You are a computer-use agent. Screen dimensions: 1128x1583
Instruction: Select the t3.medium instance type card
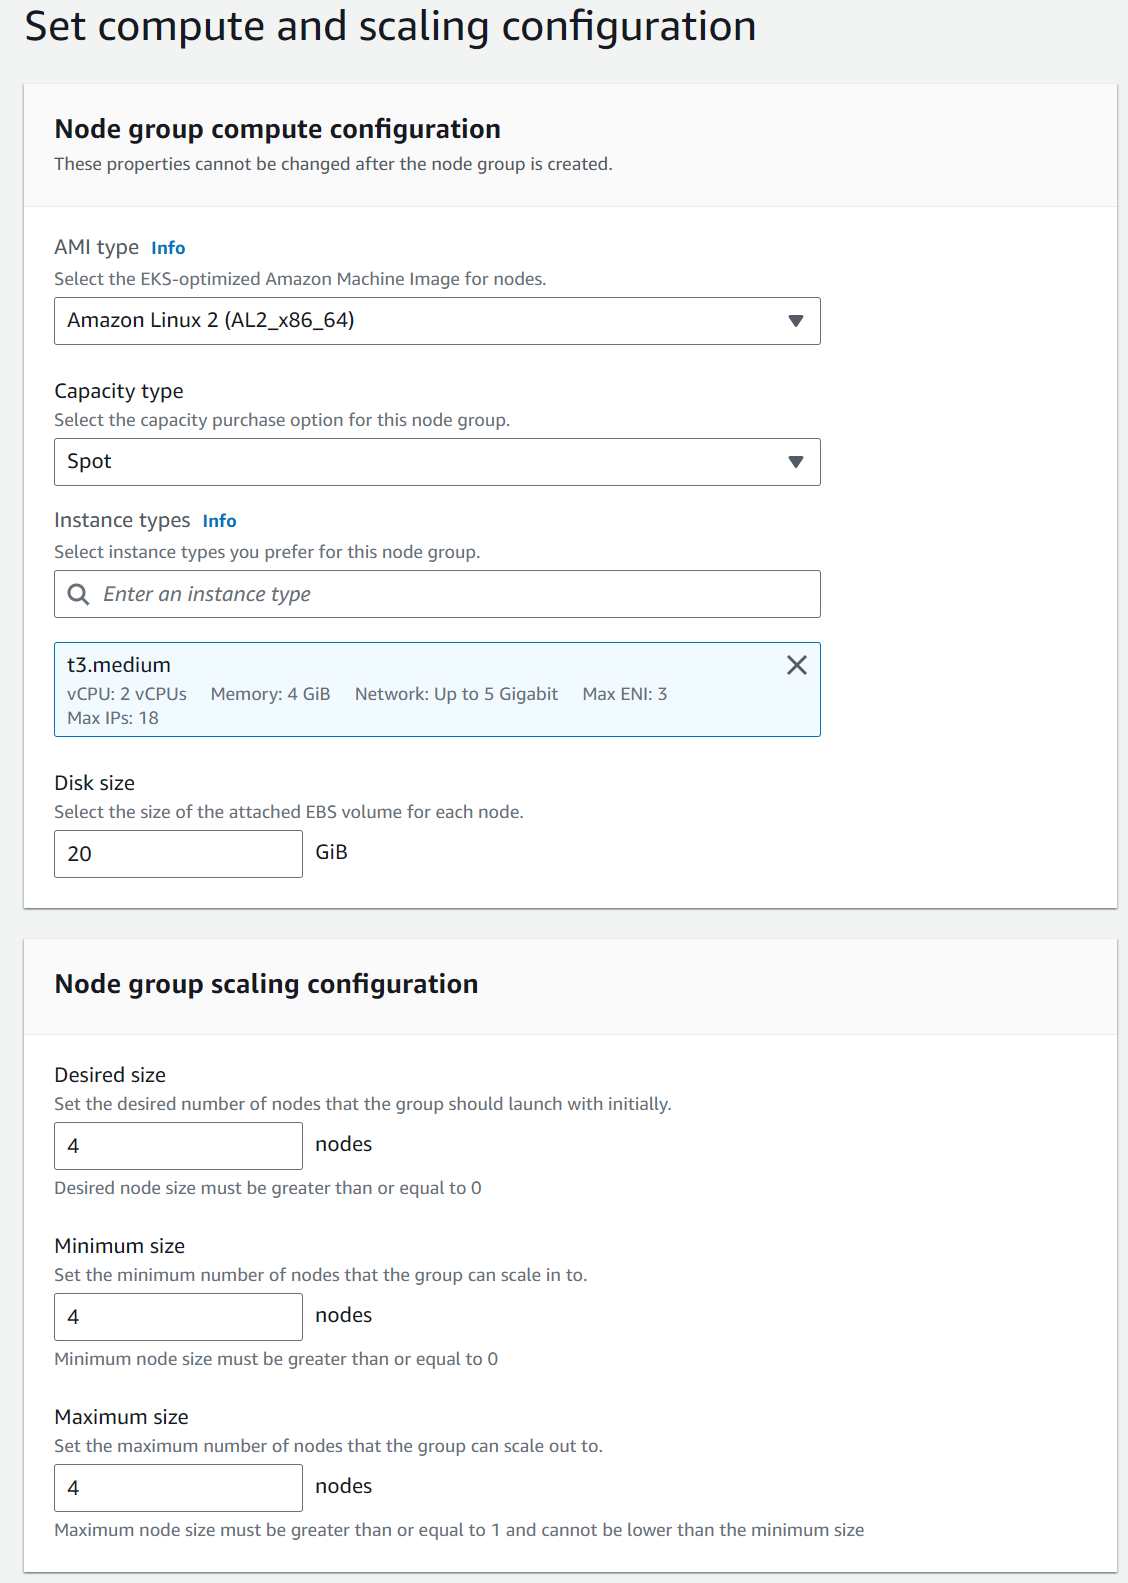(x=437, y=690)
